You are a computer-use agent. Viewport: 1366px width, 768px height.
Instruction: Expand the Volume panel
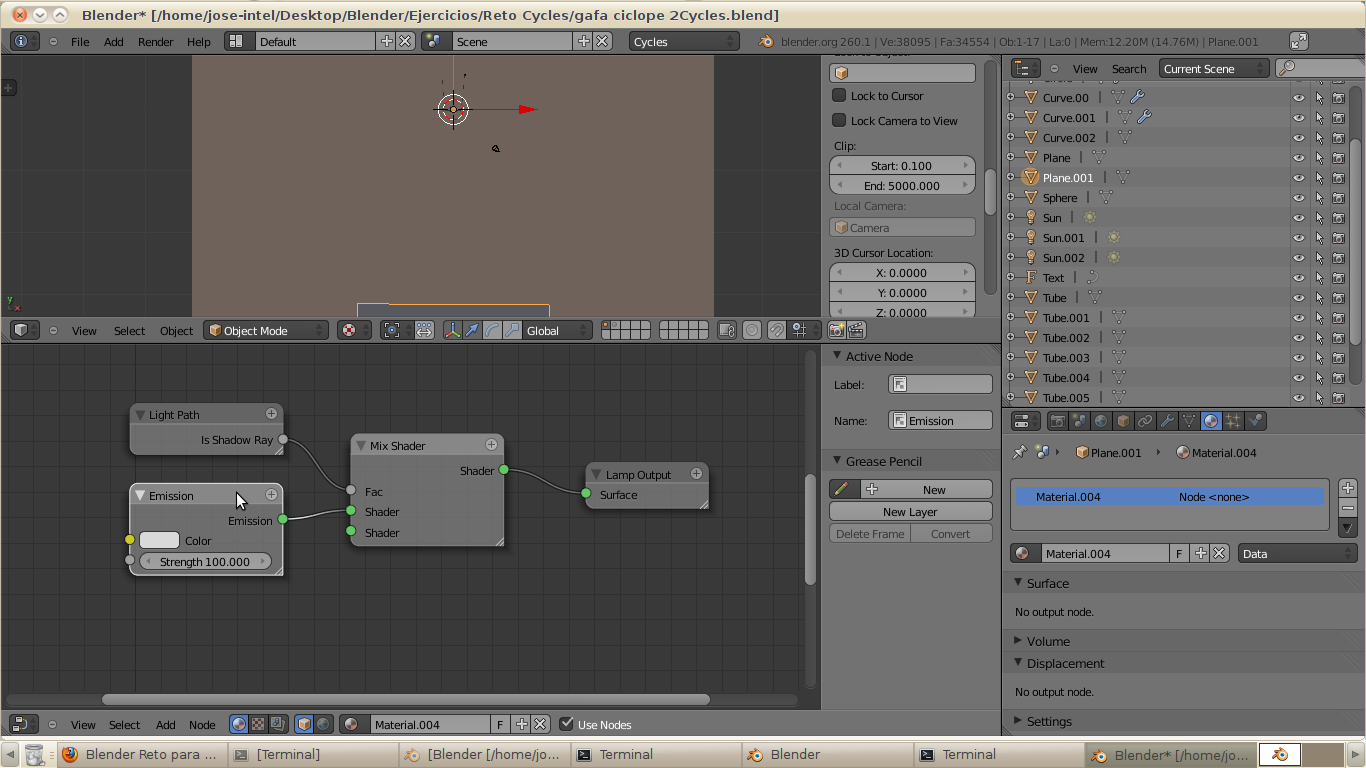point(1047,641)
